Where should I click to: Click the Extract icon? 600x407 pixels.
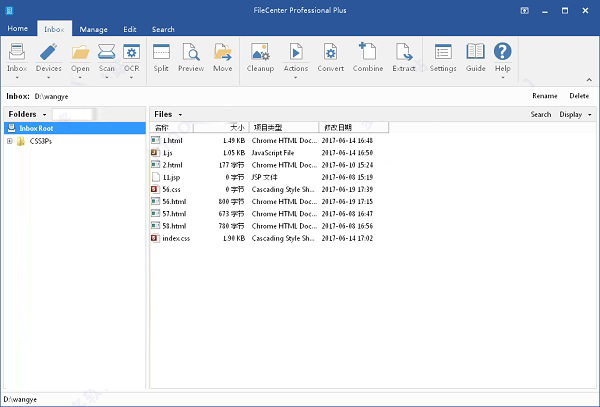coord(404,52)
